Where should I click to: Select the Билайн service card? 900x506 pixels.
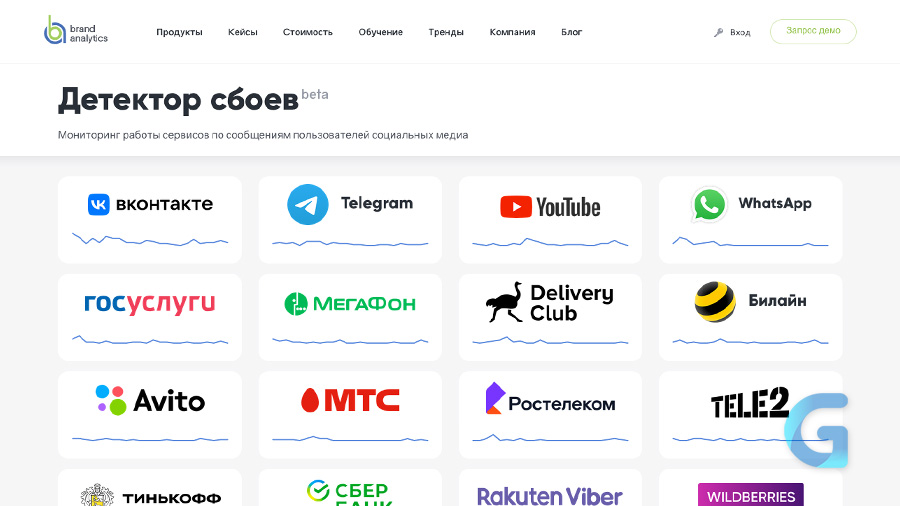point(751,317)
